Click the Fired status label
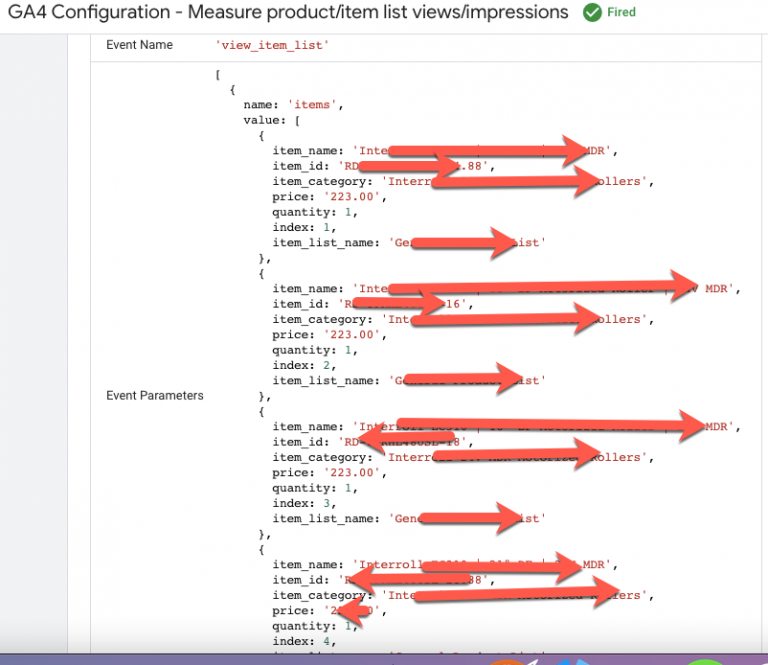The width and height of the screenshot is (768, 665). 621,13
